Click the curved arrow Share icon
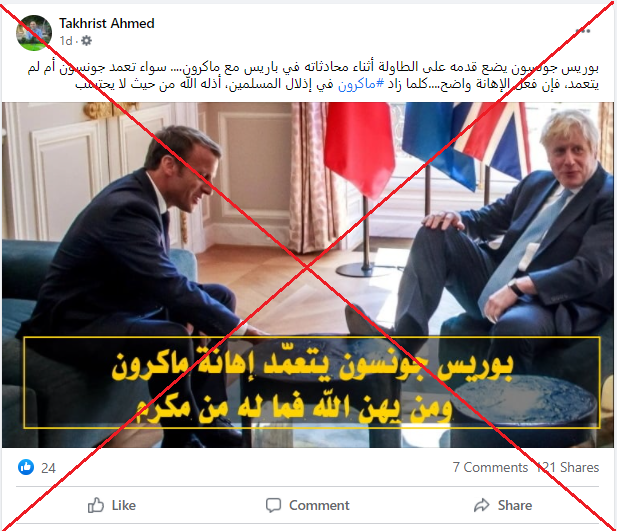 point(482,505)
